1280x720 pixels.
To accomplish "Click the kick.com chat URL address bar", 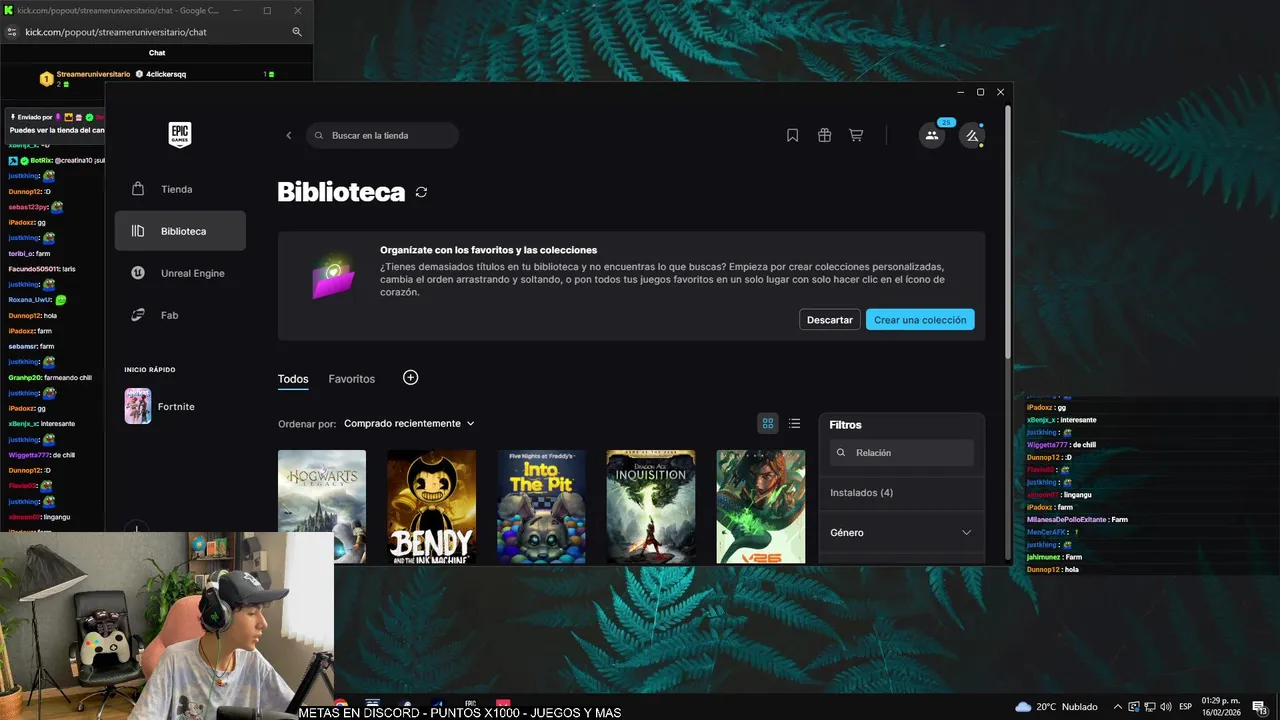I will 115,32.
